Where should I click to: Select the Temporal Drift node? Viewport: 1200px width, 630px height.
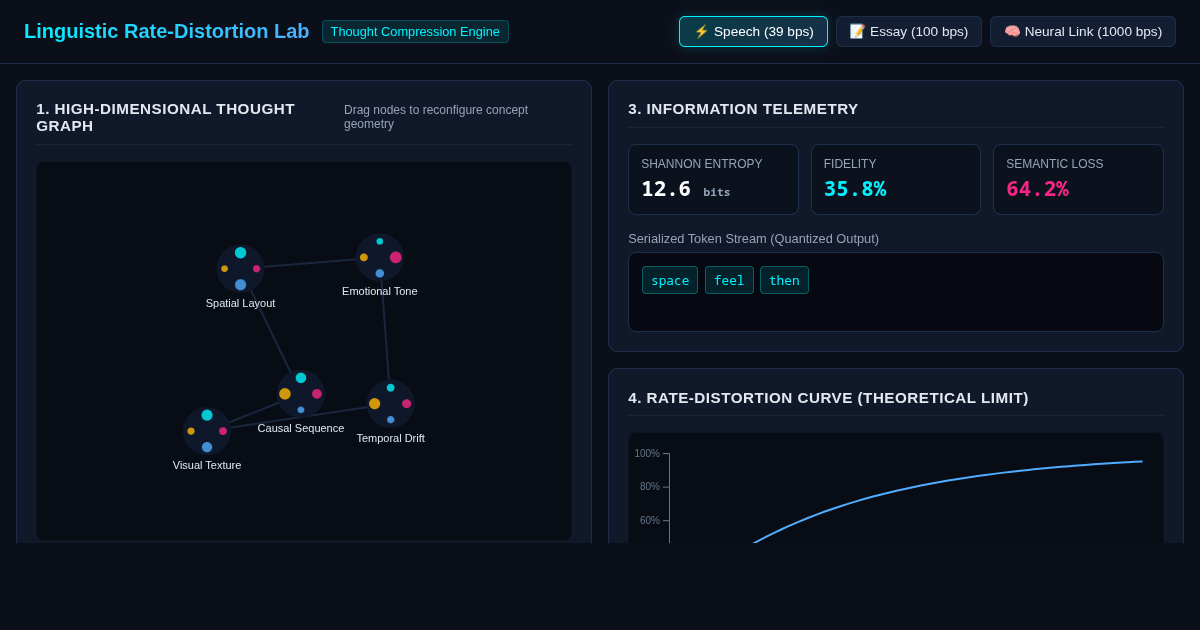(x=390, y=404)
